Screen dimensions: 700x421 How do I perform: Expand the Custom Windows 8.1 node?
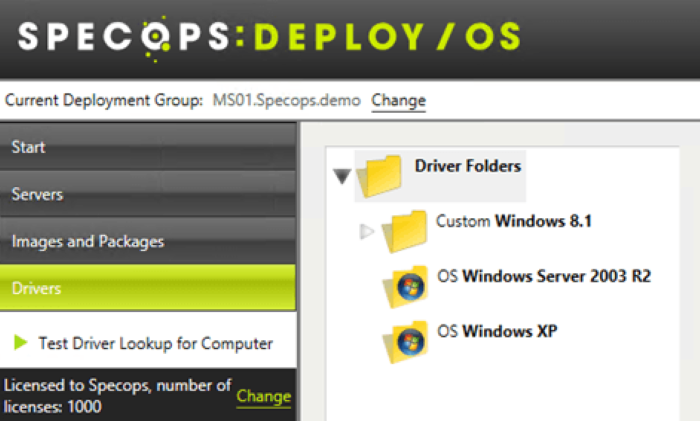pyautogui.click(x=367, y=231)
